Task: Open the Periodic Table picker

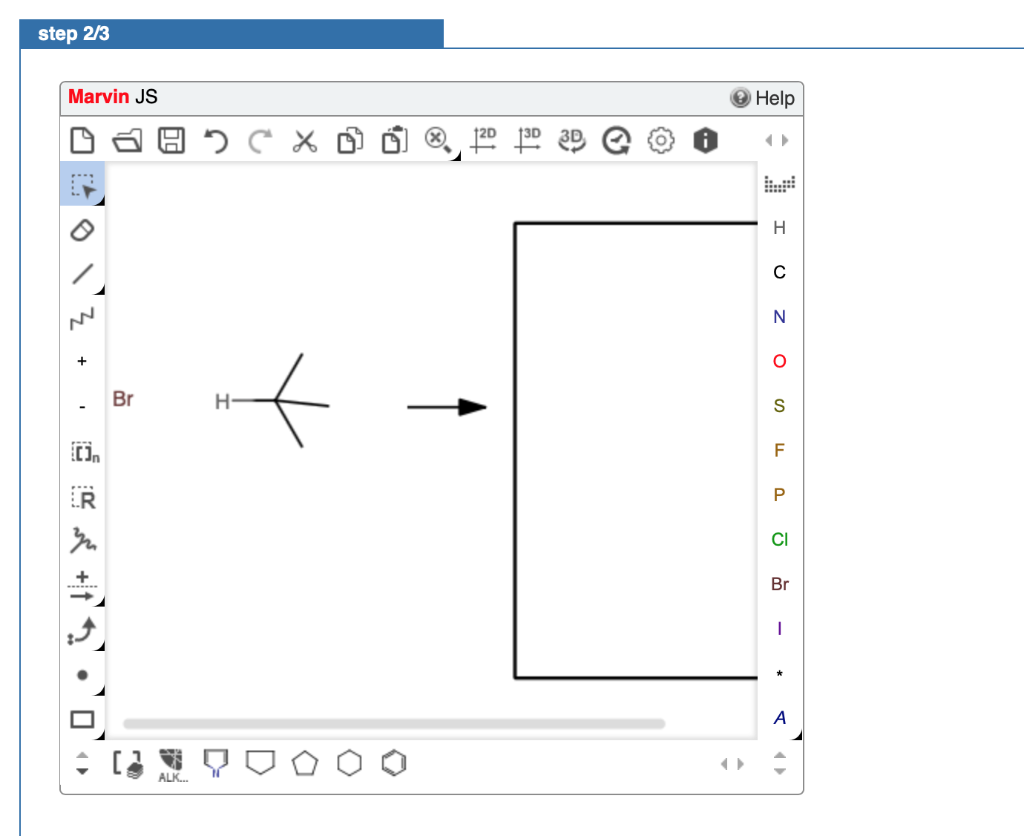Action: point(779,183)
